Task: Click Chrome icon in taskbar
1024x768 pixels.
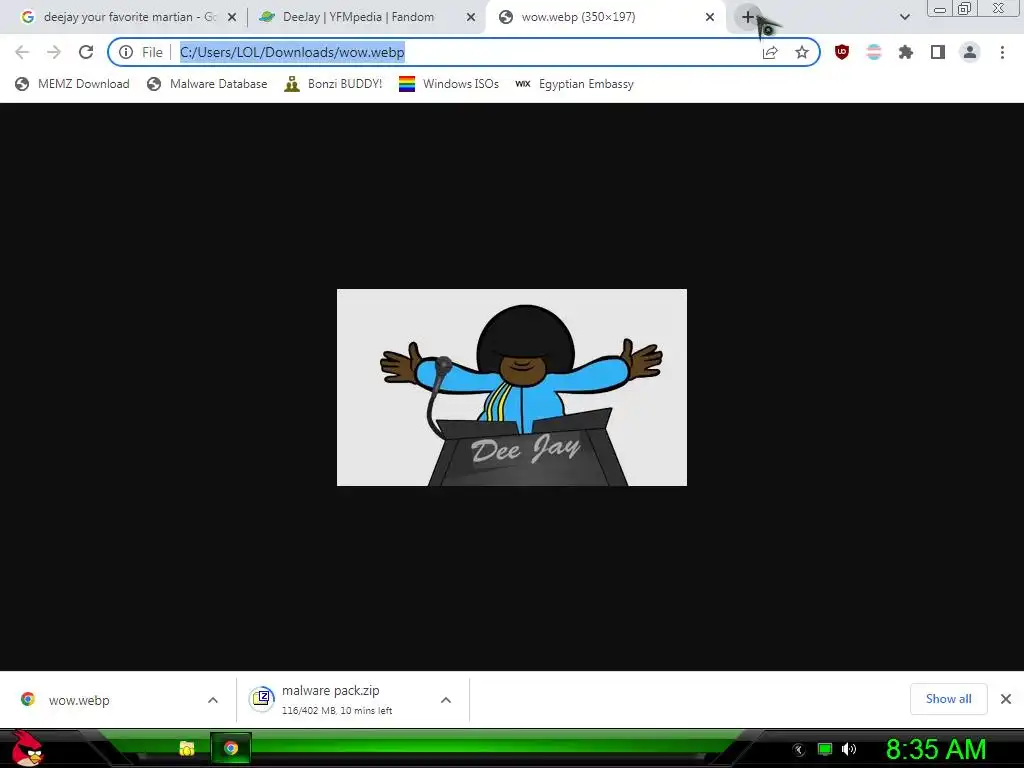Action: click(231, 748)
